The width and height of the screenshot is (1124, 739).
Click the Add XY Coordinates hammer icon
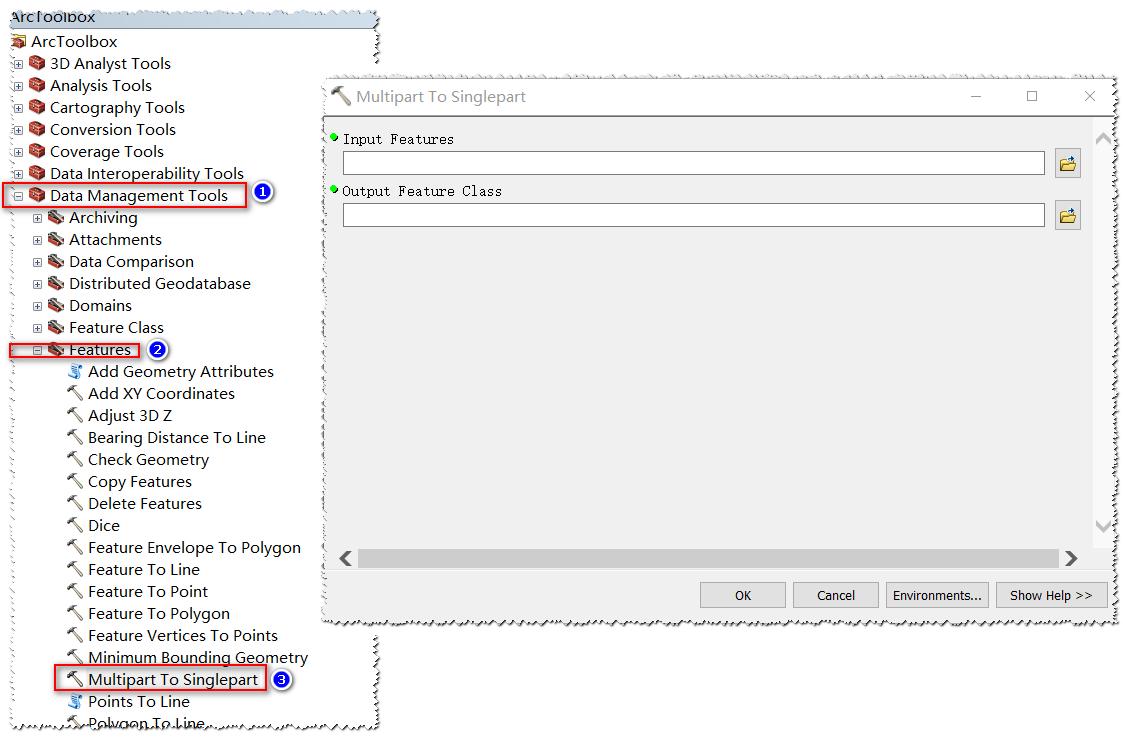[x=75, y=394]
